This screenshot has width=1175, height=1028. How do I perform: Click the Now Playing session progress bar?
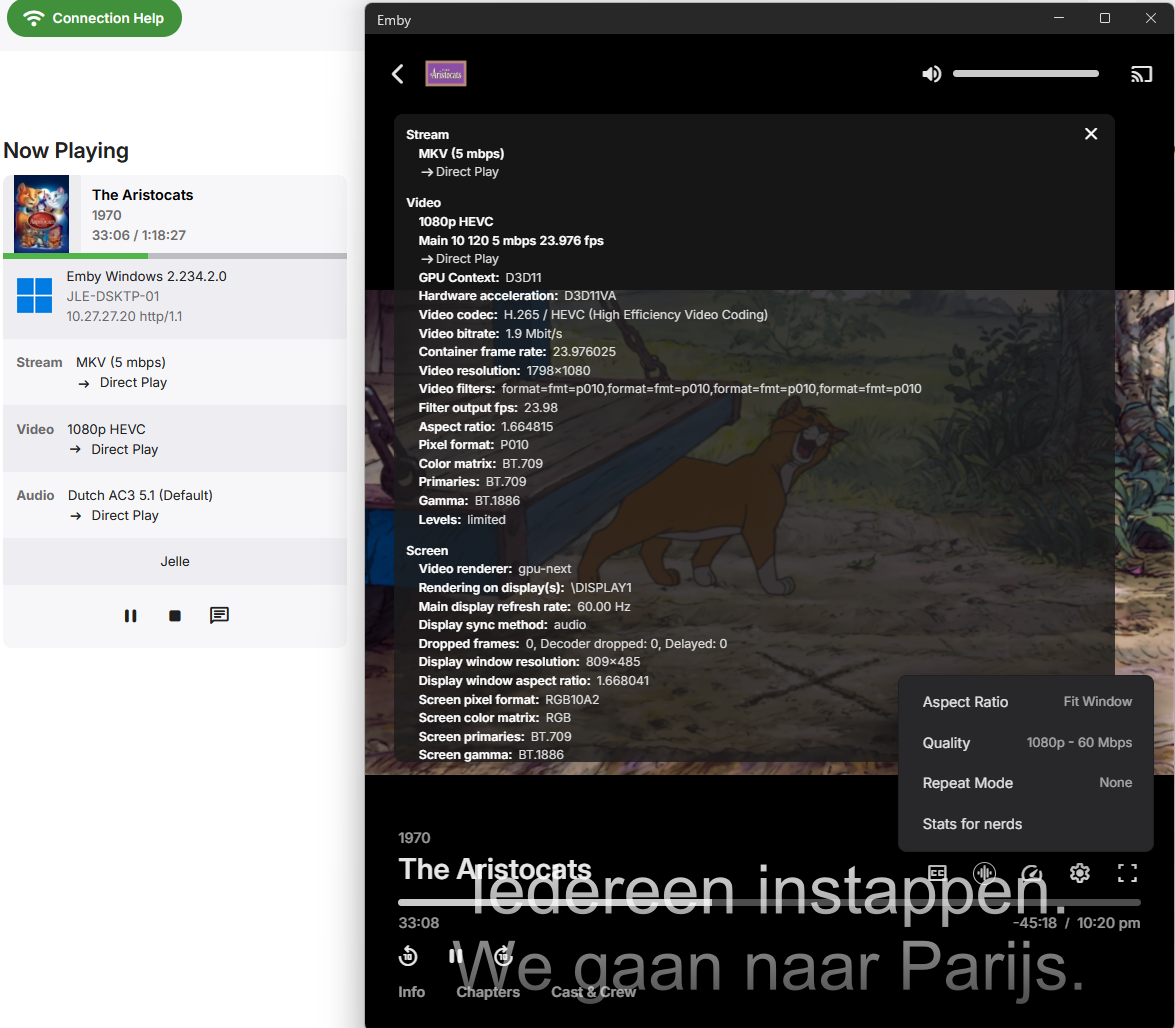tap(175, 256)
